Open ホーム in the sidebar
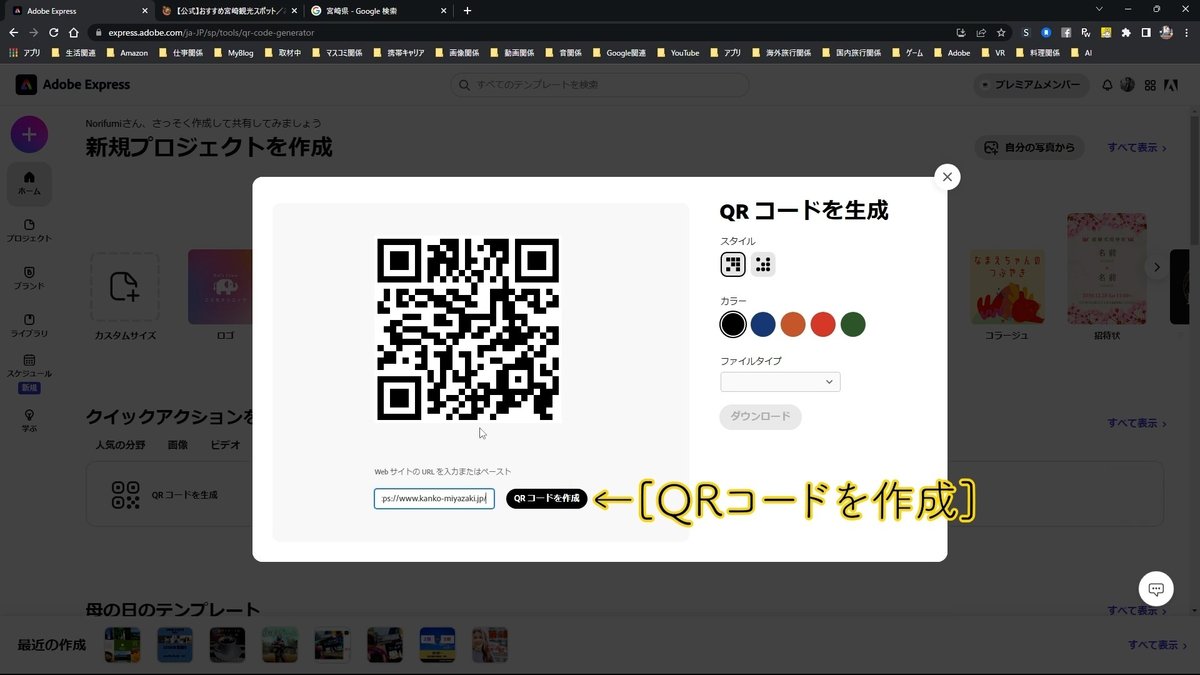Viewport: 1200px width, 675px height. (x=29, y=183)
